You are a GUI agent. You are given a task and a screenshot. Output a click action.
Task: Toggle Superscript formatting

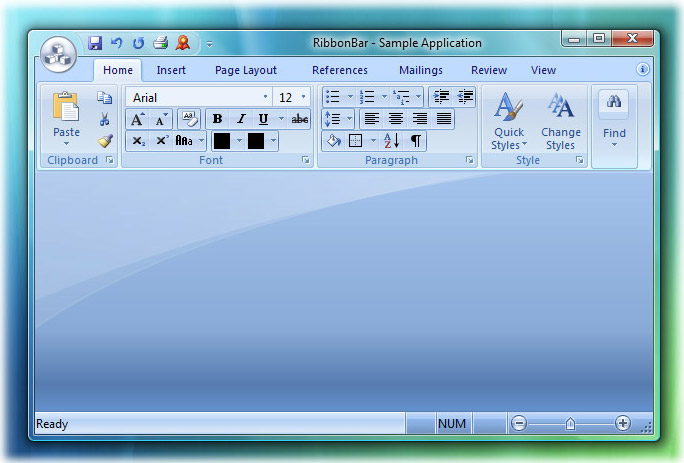pyautogui.click(x=161, y=141)
